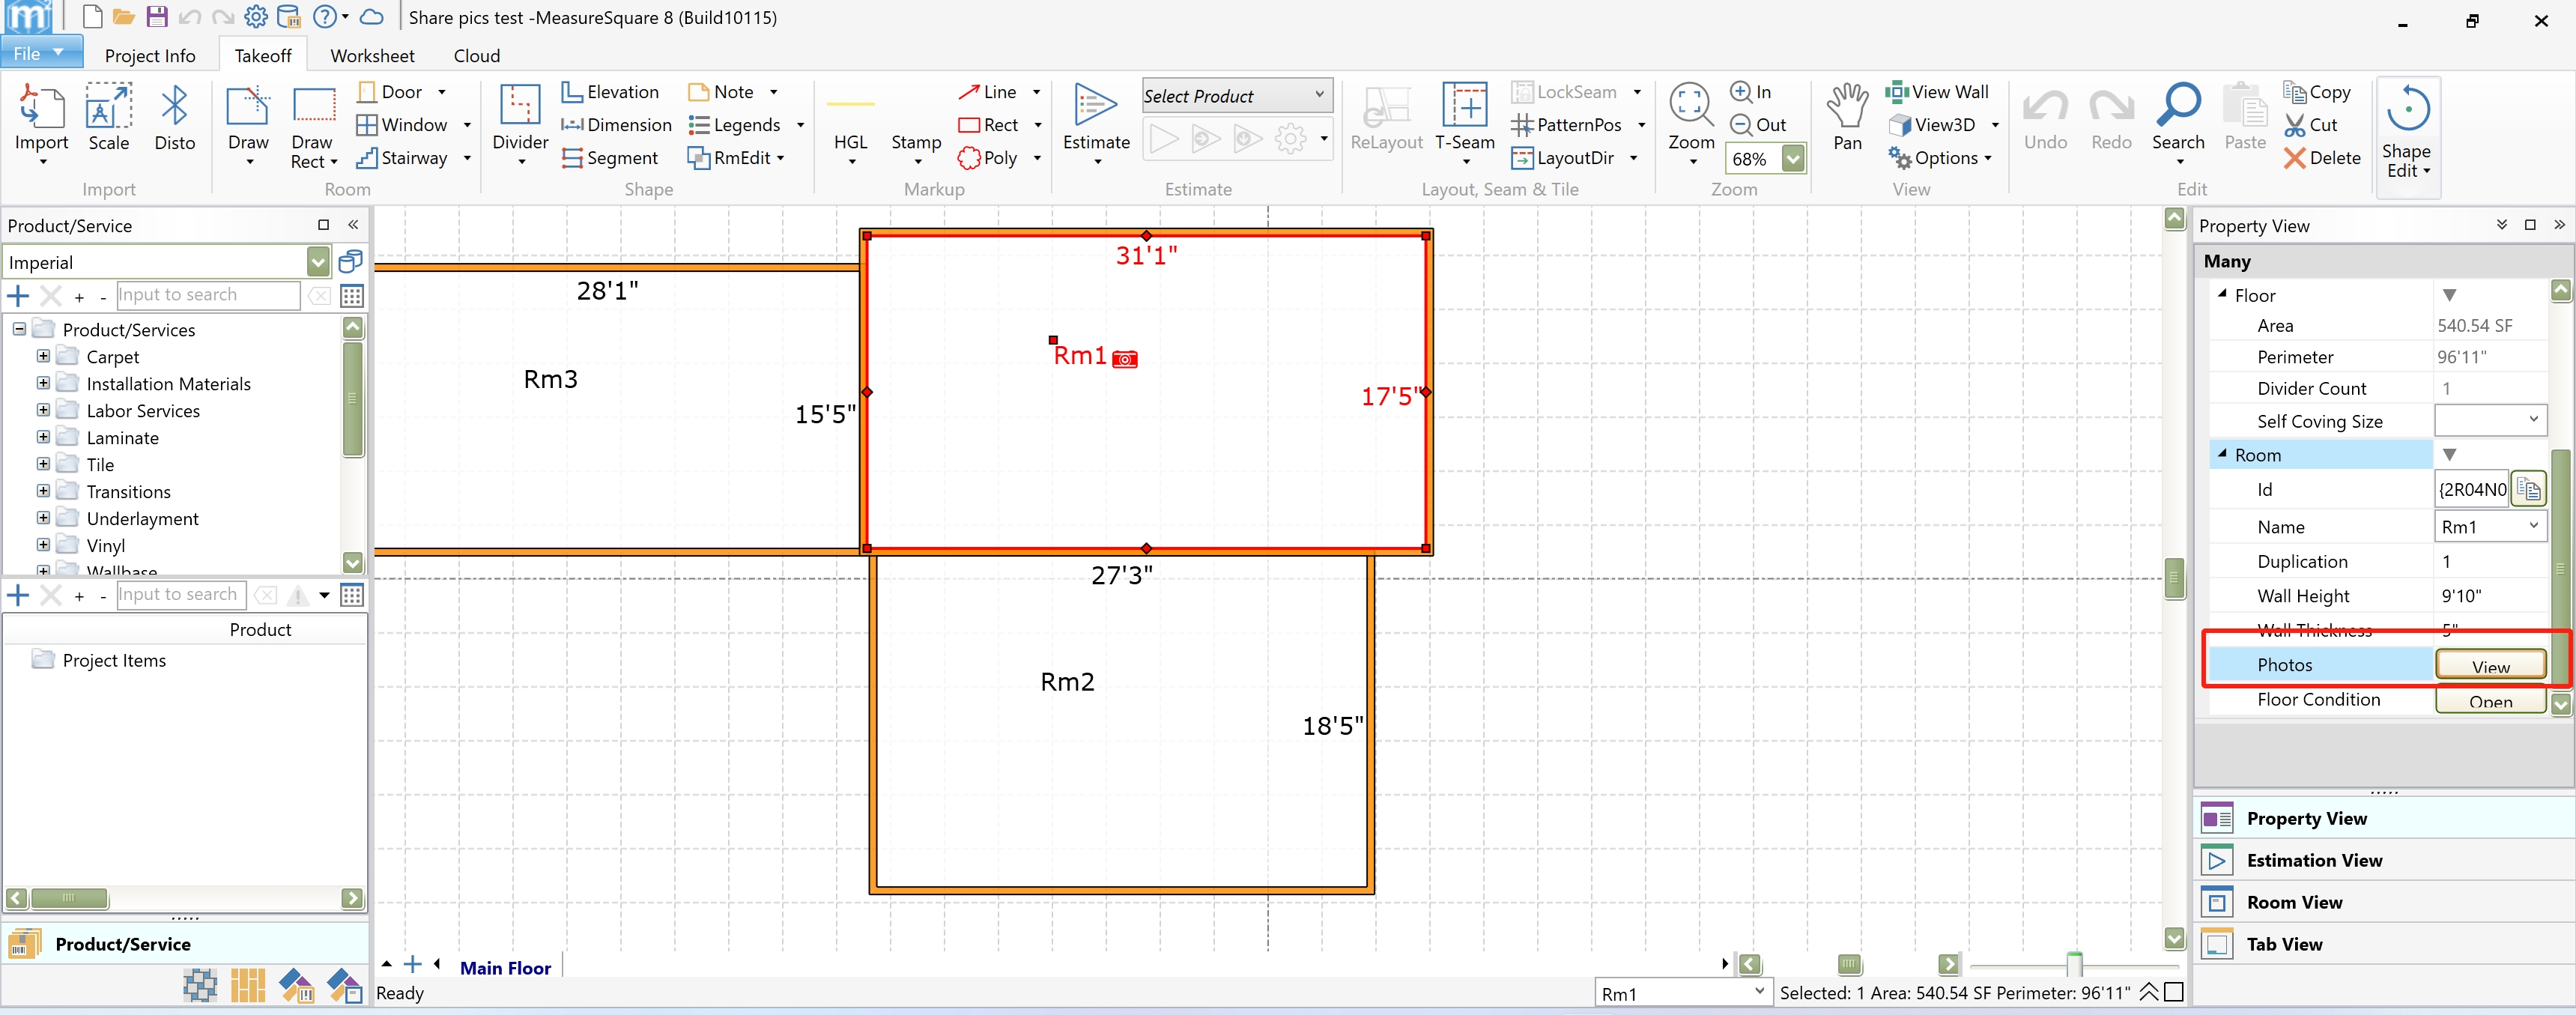The width and height of the screenshot is (2576, 1015).
Task: Switch to the Worksheet tab
Action: coord(372,56)
